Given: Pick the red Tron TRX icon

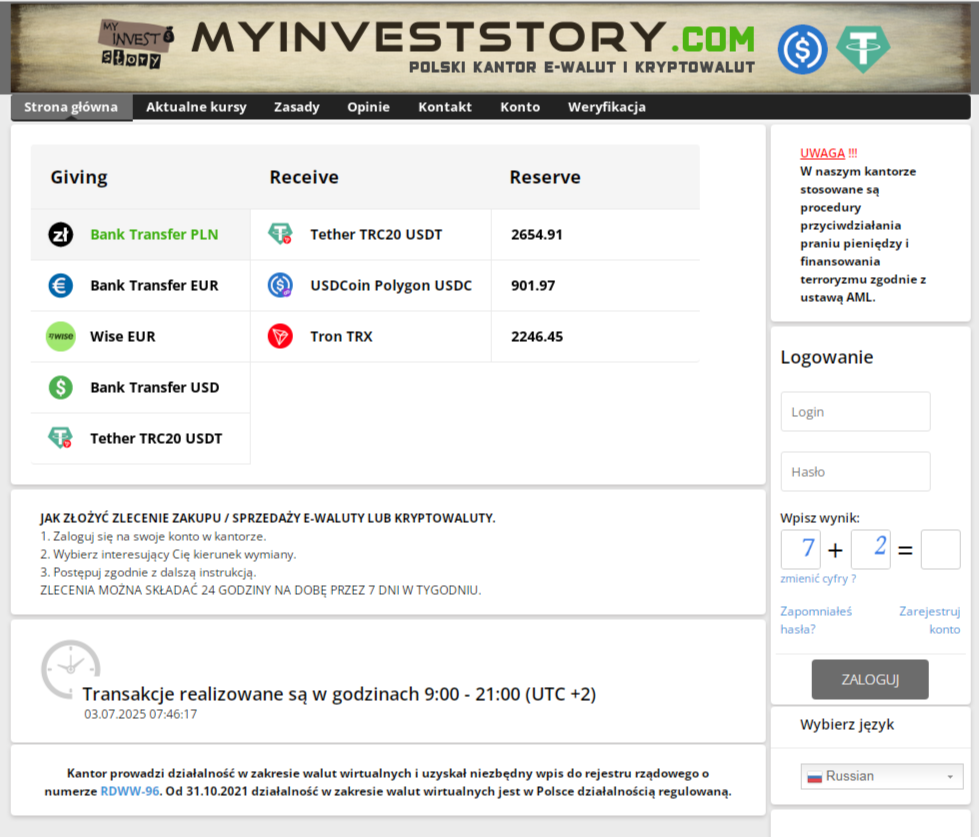Looking at the screenshot, I should 280,337.
